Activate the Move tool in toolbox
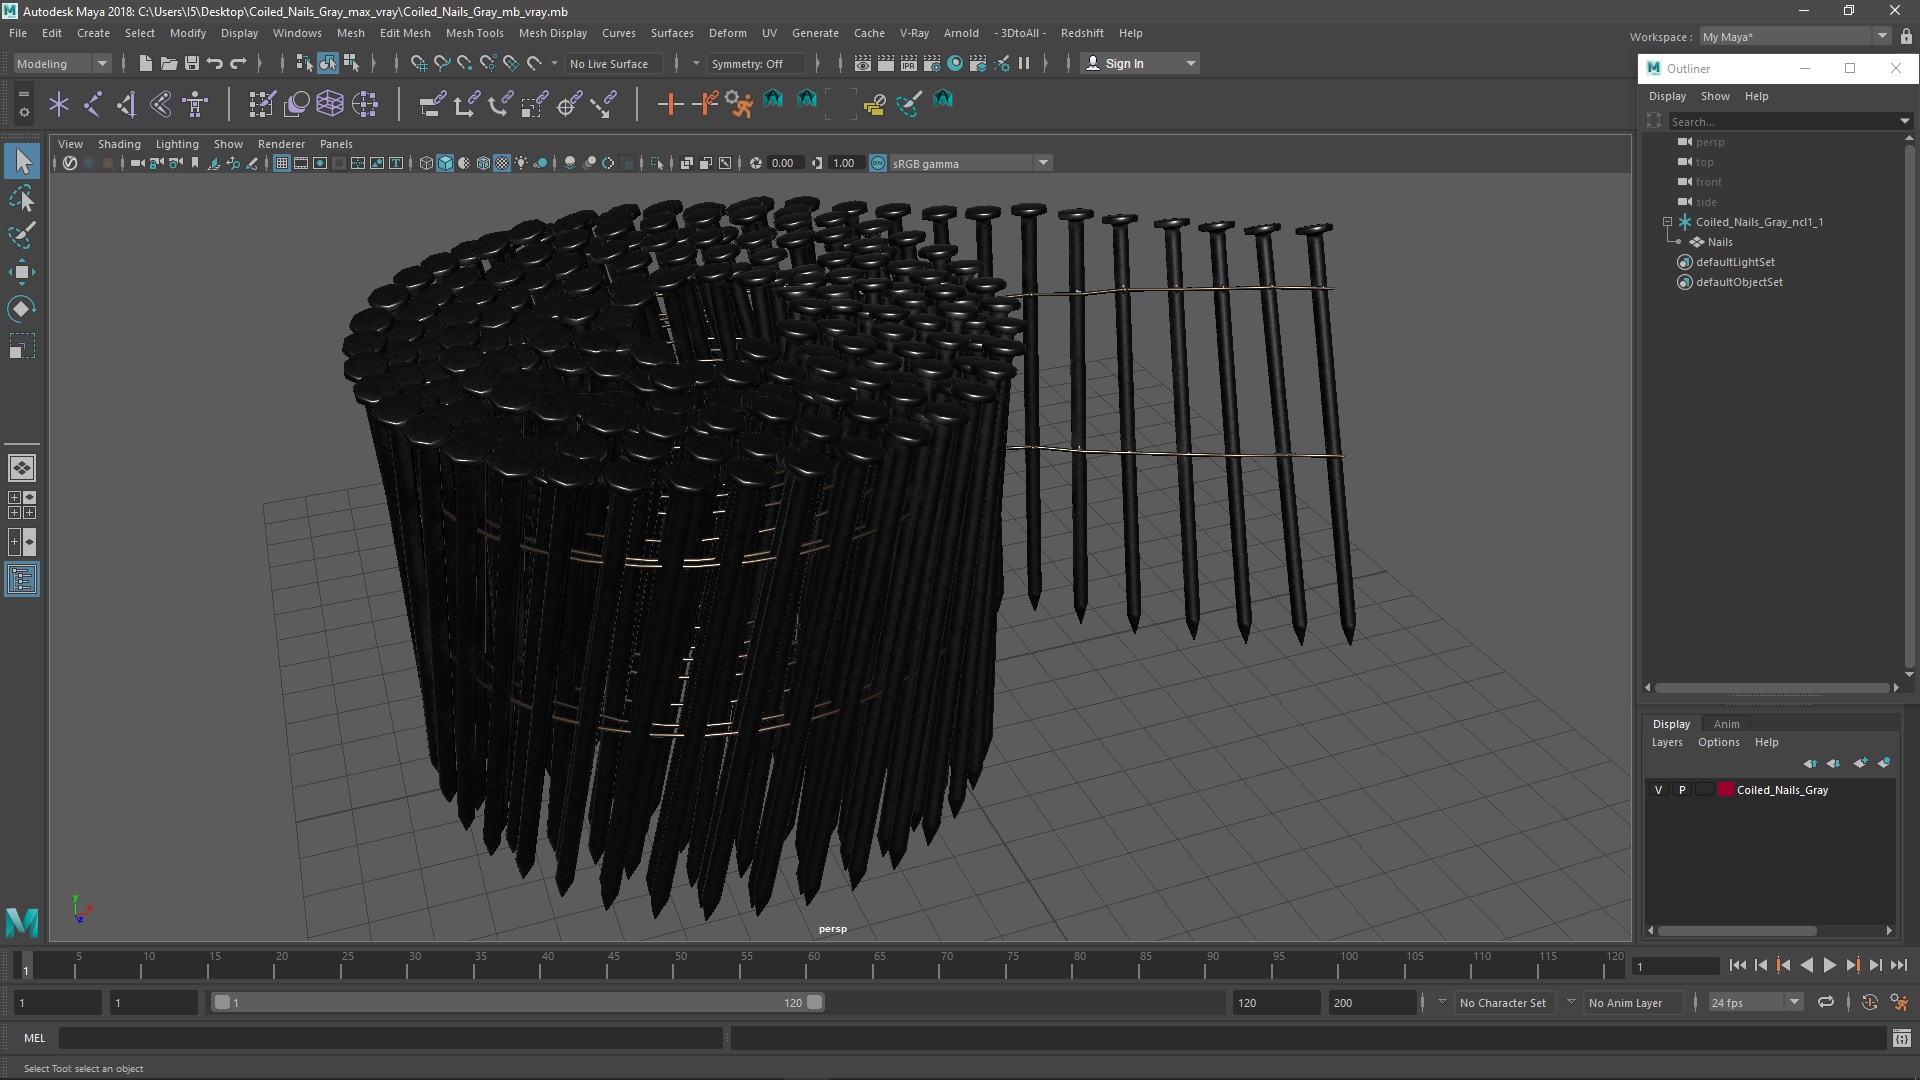Viewport: 1920px width, 1080px height. (21, 272)
